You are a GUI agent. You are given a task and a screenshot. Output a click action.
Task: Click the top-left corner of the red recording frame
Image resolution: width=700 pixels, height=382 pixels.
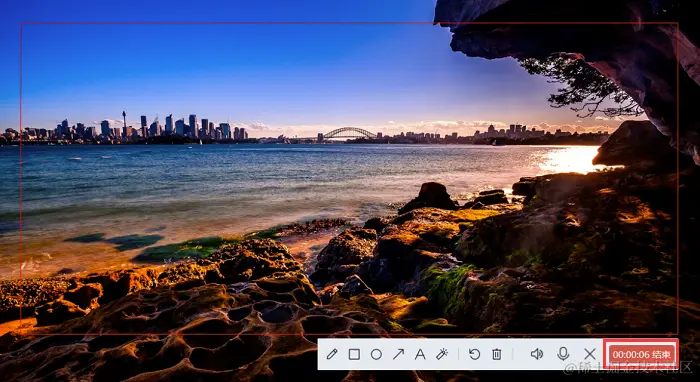[21, 23]
